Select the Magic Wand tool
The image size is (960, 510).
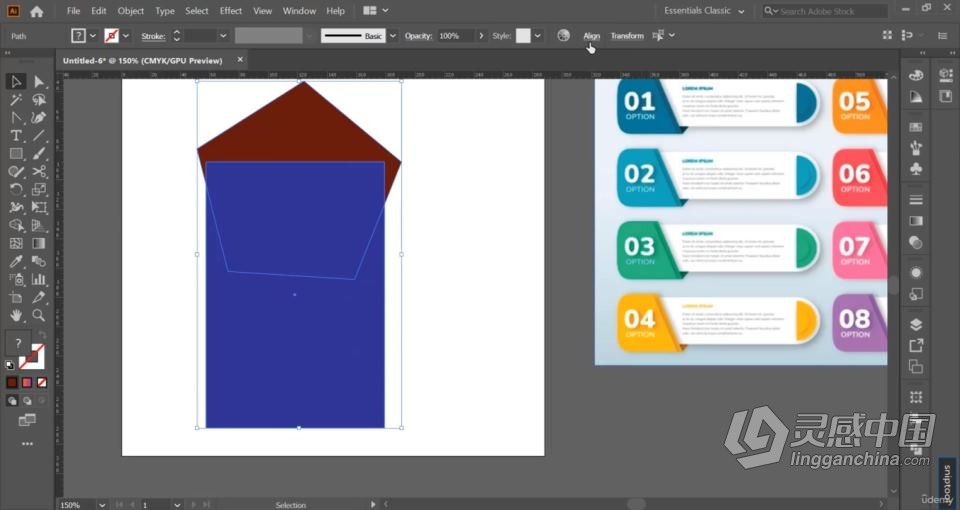[16, 100]
